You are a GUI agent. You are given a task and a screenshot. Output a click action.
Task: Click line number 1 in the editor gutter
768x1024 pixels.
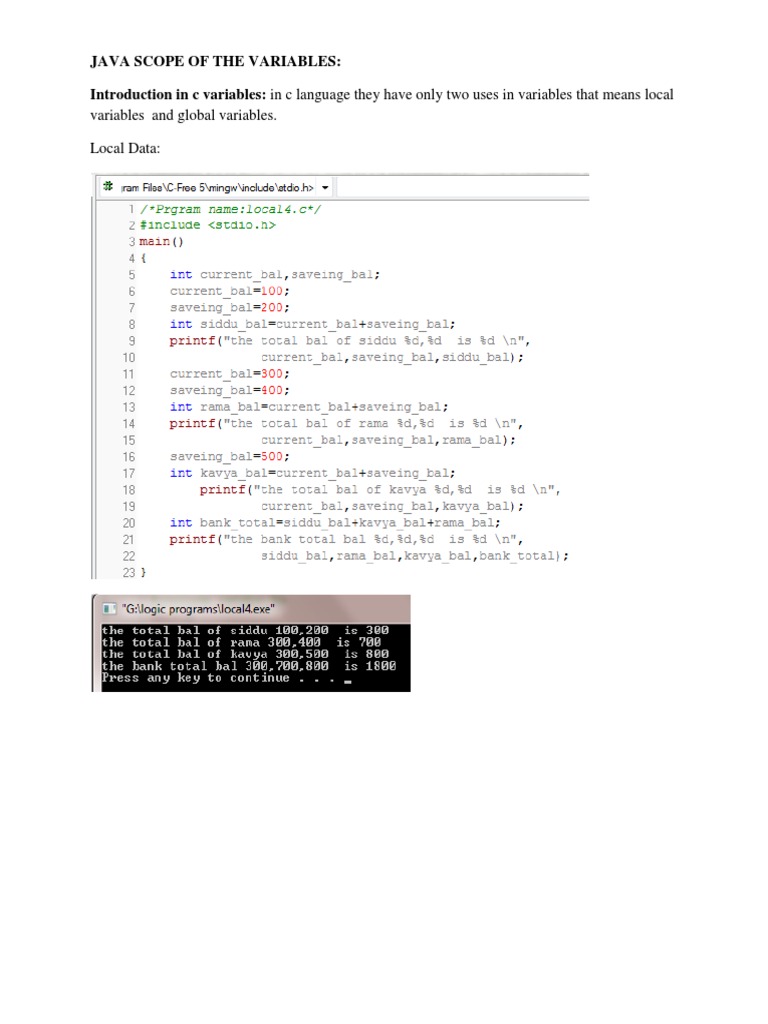pyautogui.click(x=131, y=208)
